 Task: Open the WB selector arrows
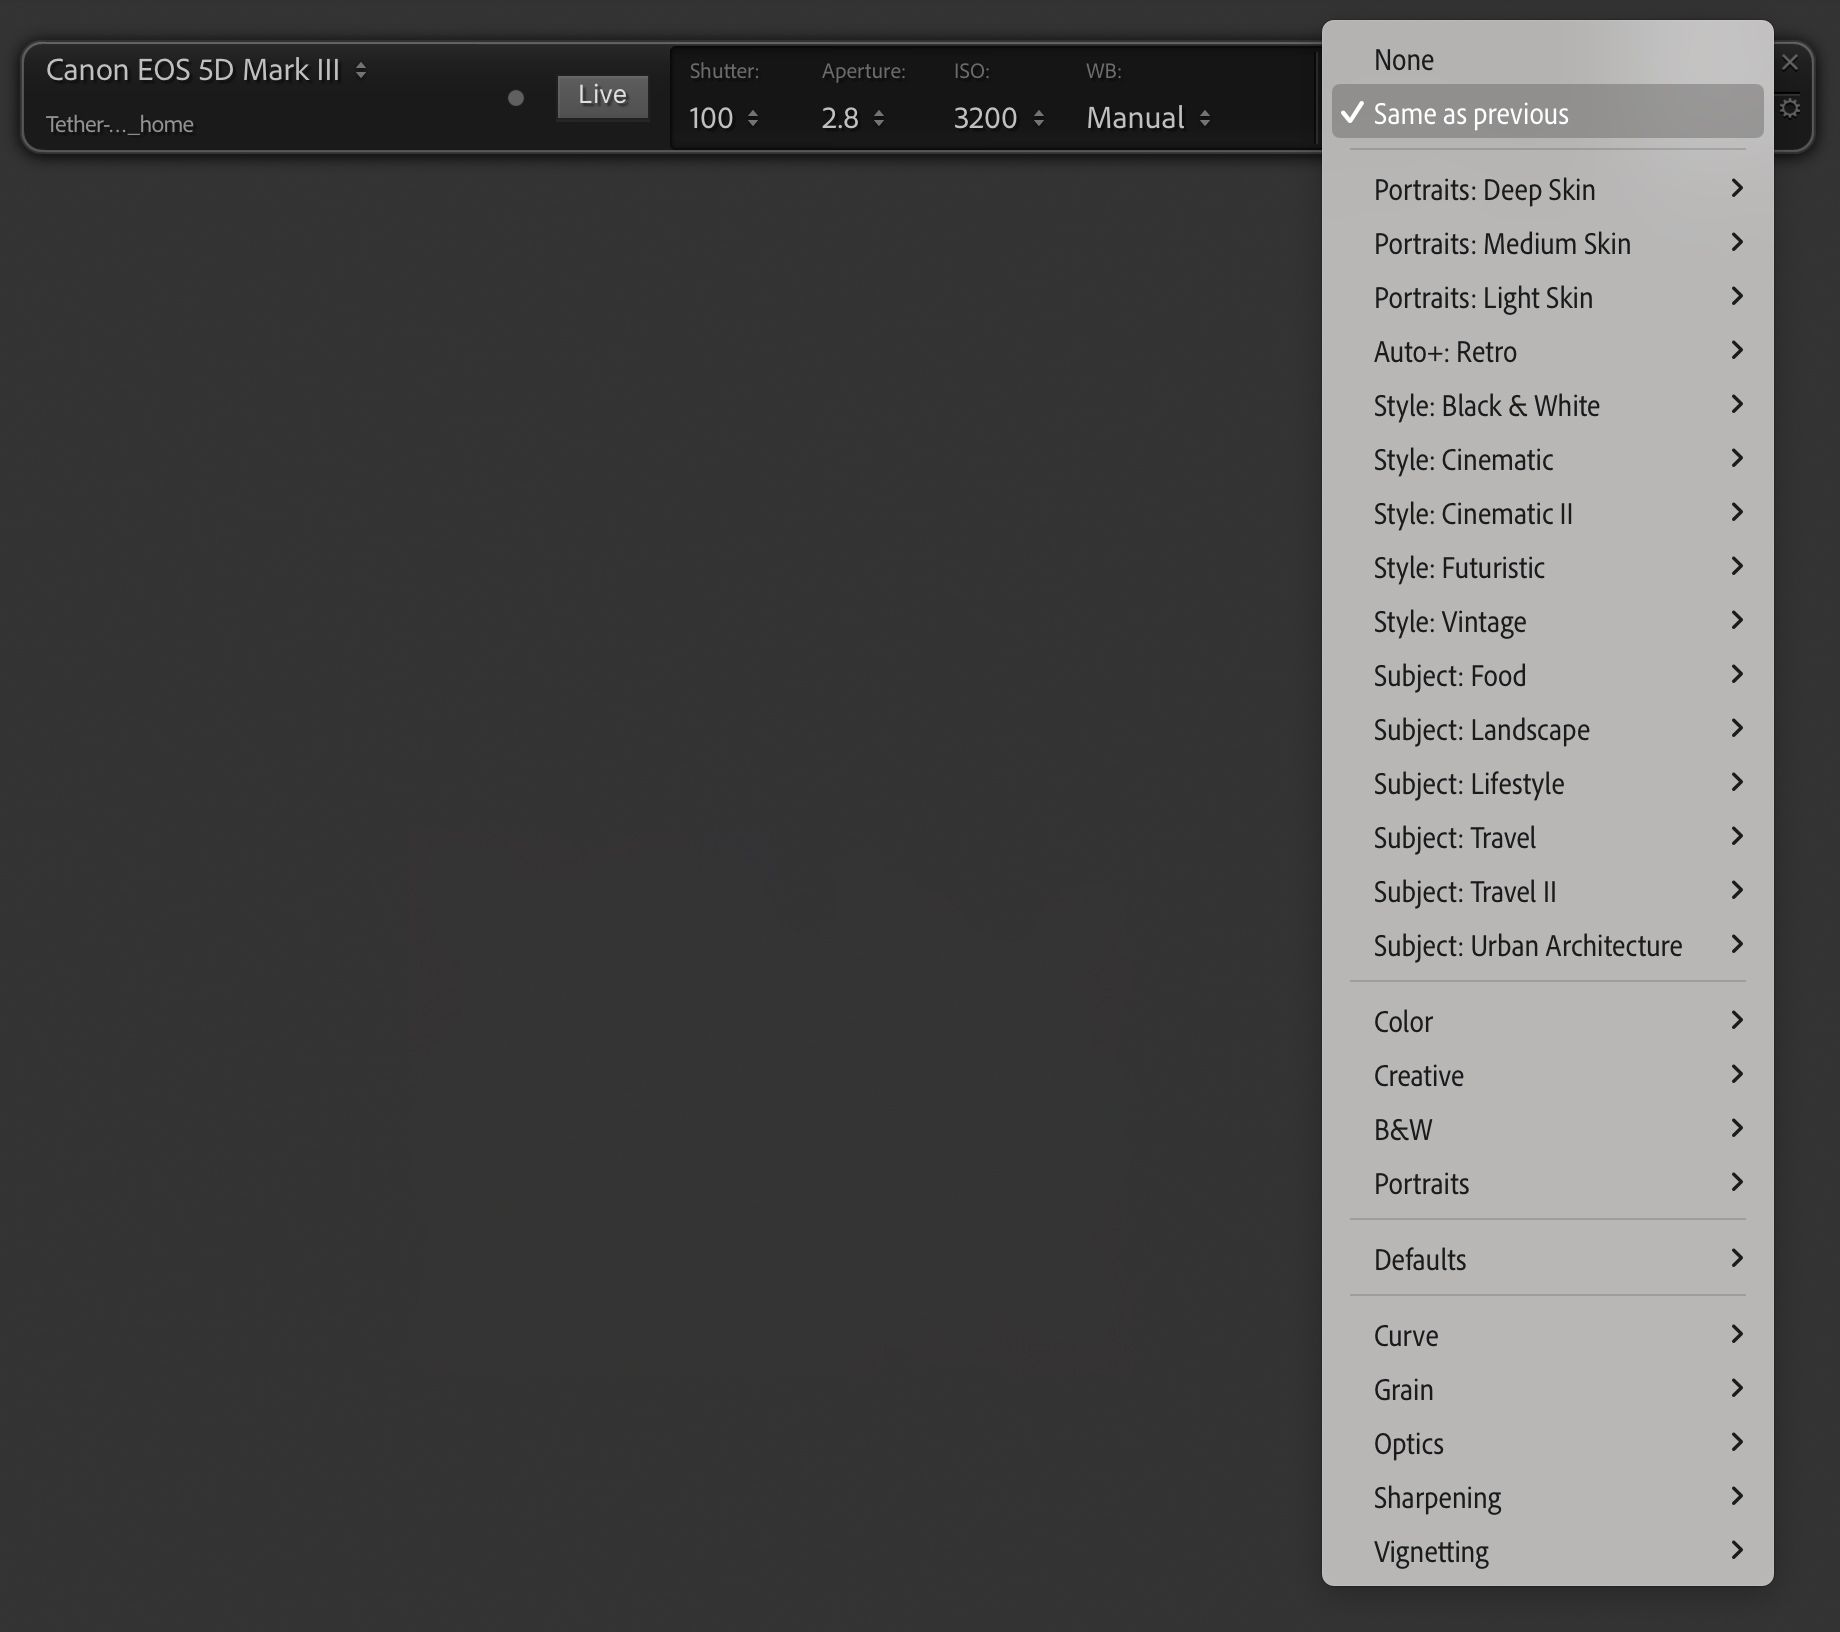tap(1207, 118)
